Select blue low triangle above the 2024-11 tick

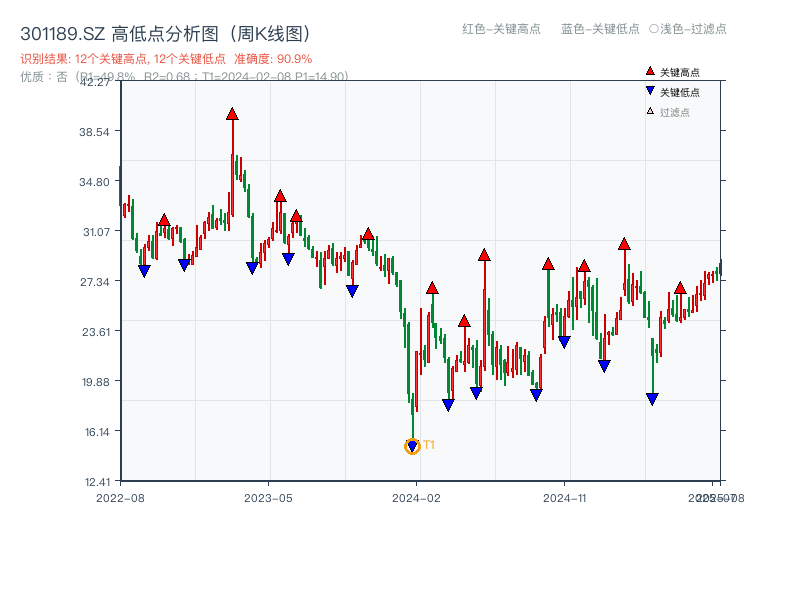coord(564,342)
